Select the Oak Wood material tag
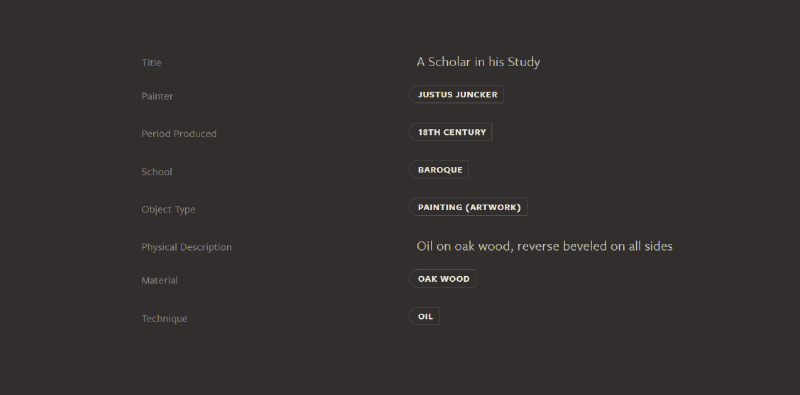The height and width of the screenshot is (395, 800). [x=442, y=279]
